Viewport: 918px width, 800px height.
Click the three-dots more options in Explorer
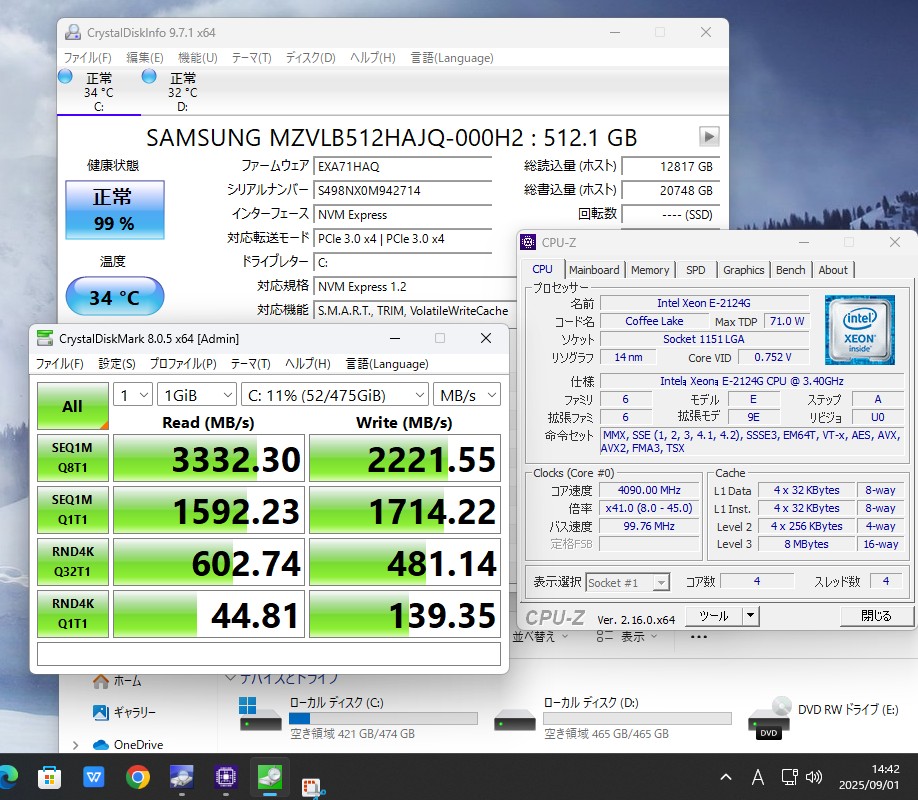point(698,637)
